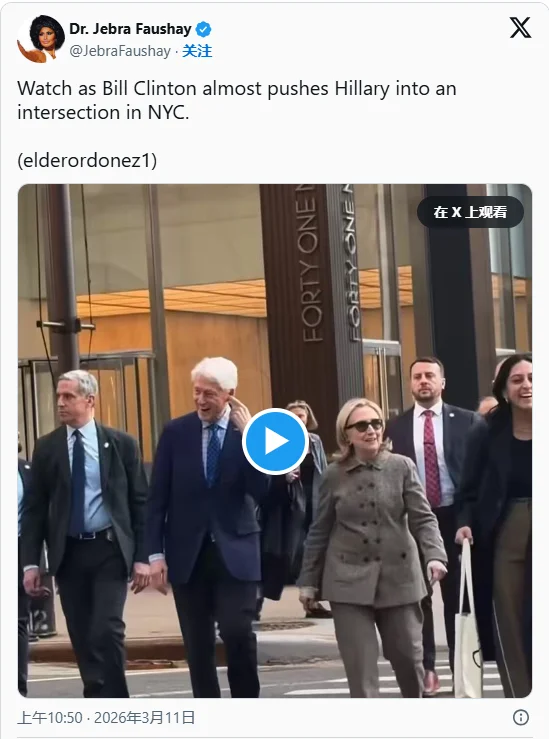Click the text line 'intersection in NYC.'
549x739 pixels.
[x=103, y=112]
